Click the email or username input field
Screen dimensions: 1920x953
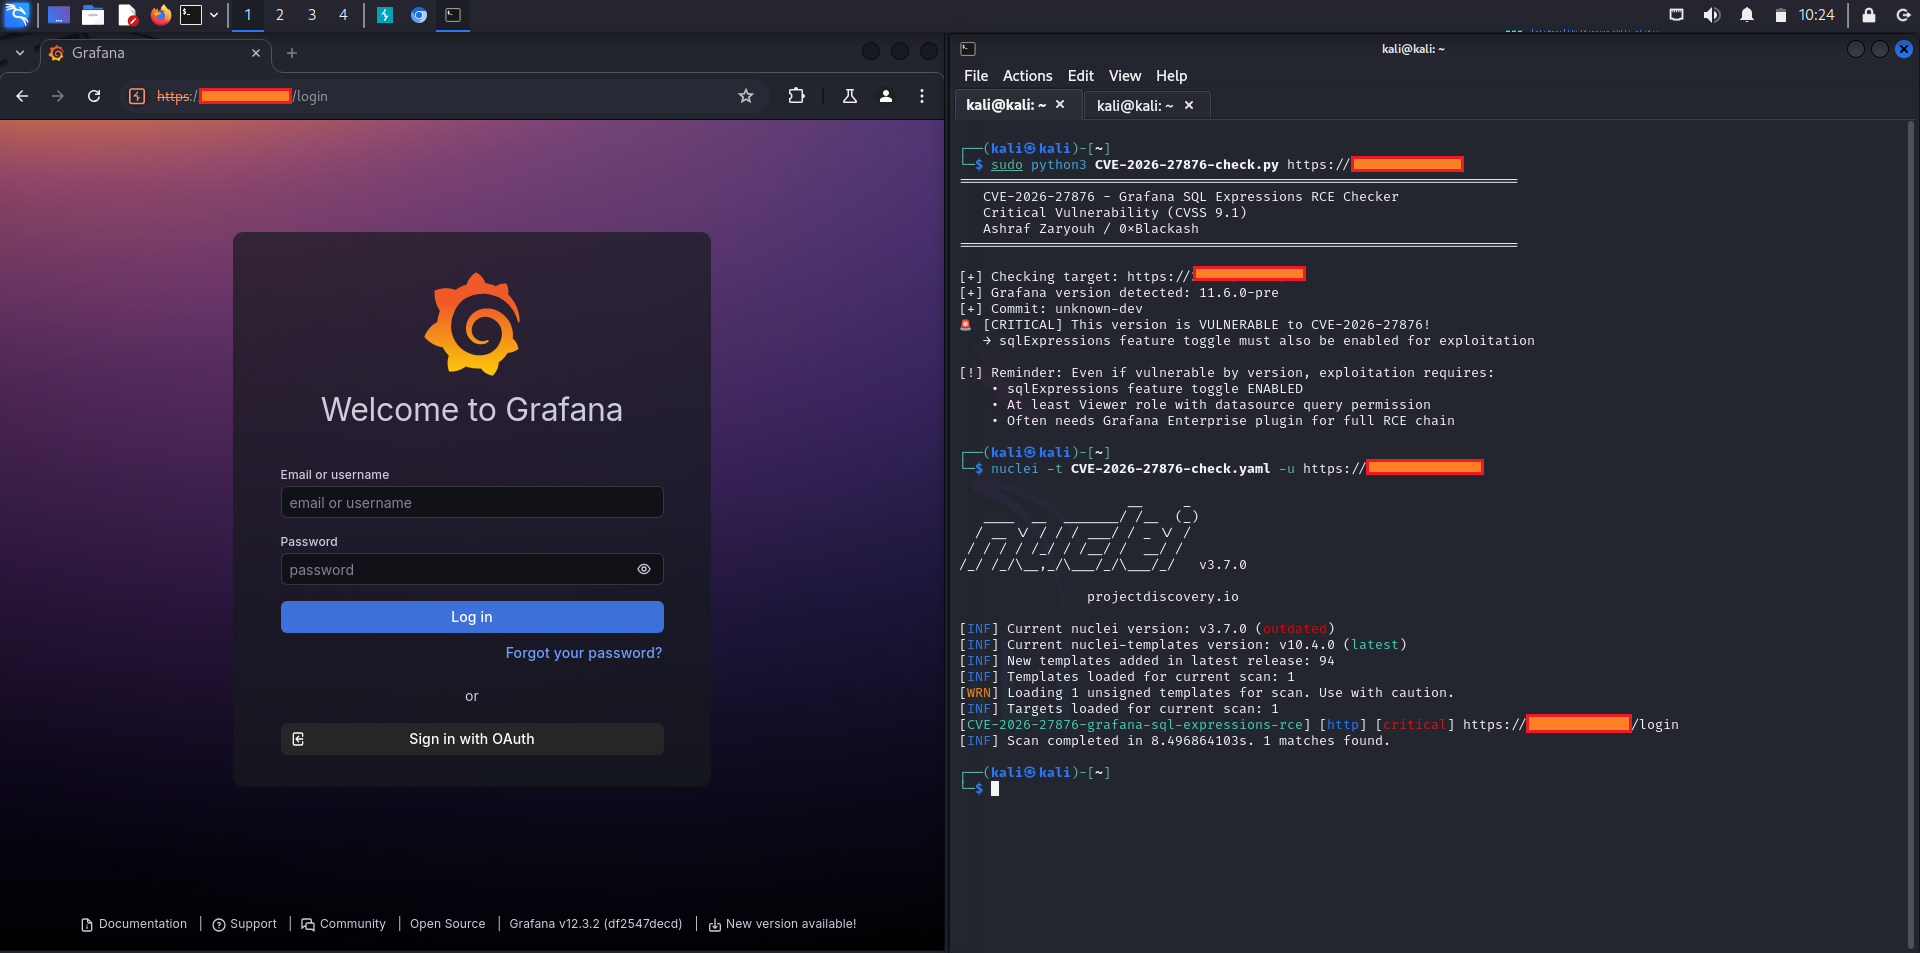471,502
